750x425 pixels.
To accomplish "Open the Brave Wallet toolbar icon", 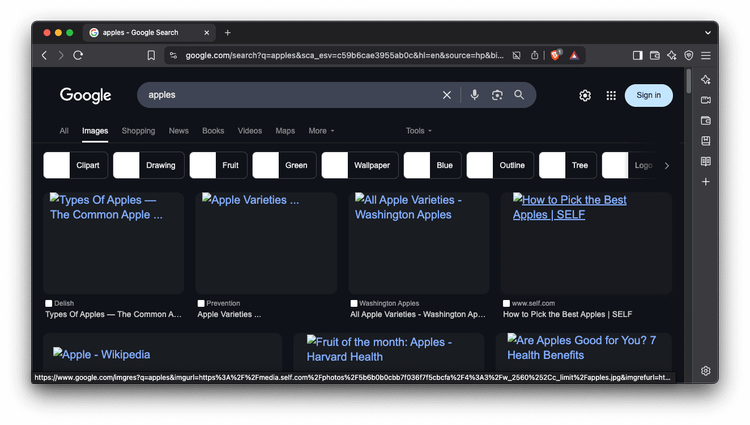I will [655, 55].
